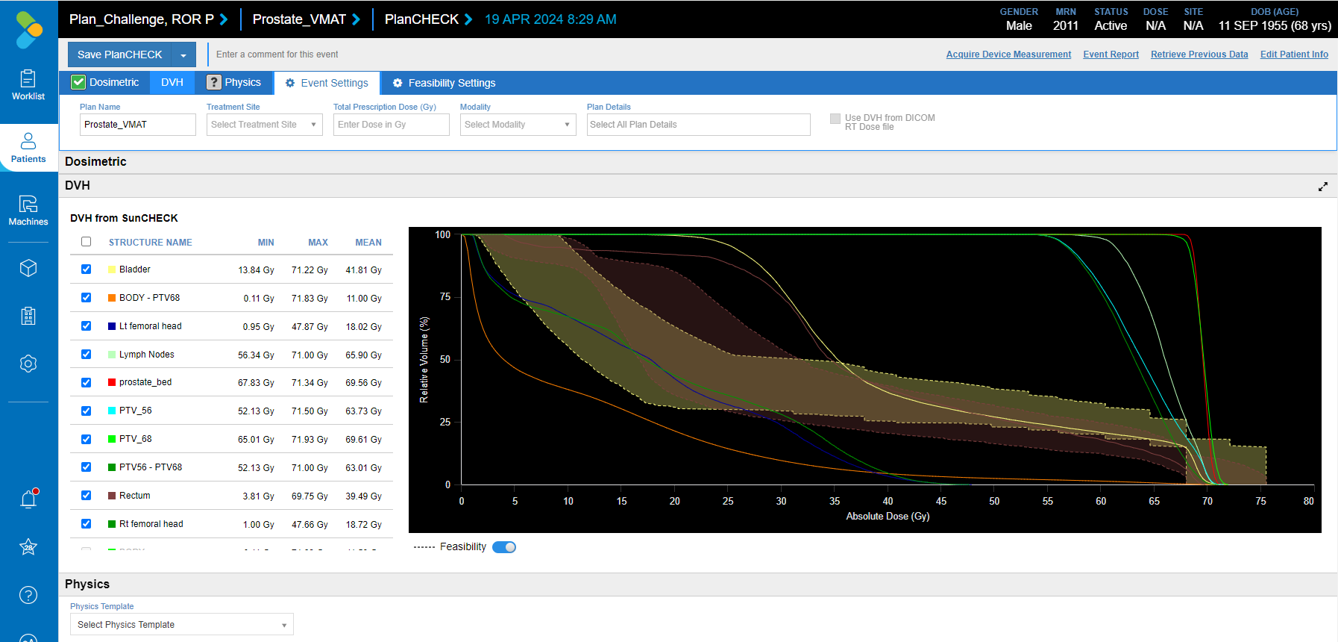Open Machines from the sidebar

click(x=28, y=211)
